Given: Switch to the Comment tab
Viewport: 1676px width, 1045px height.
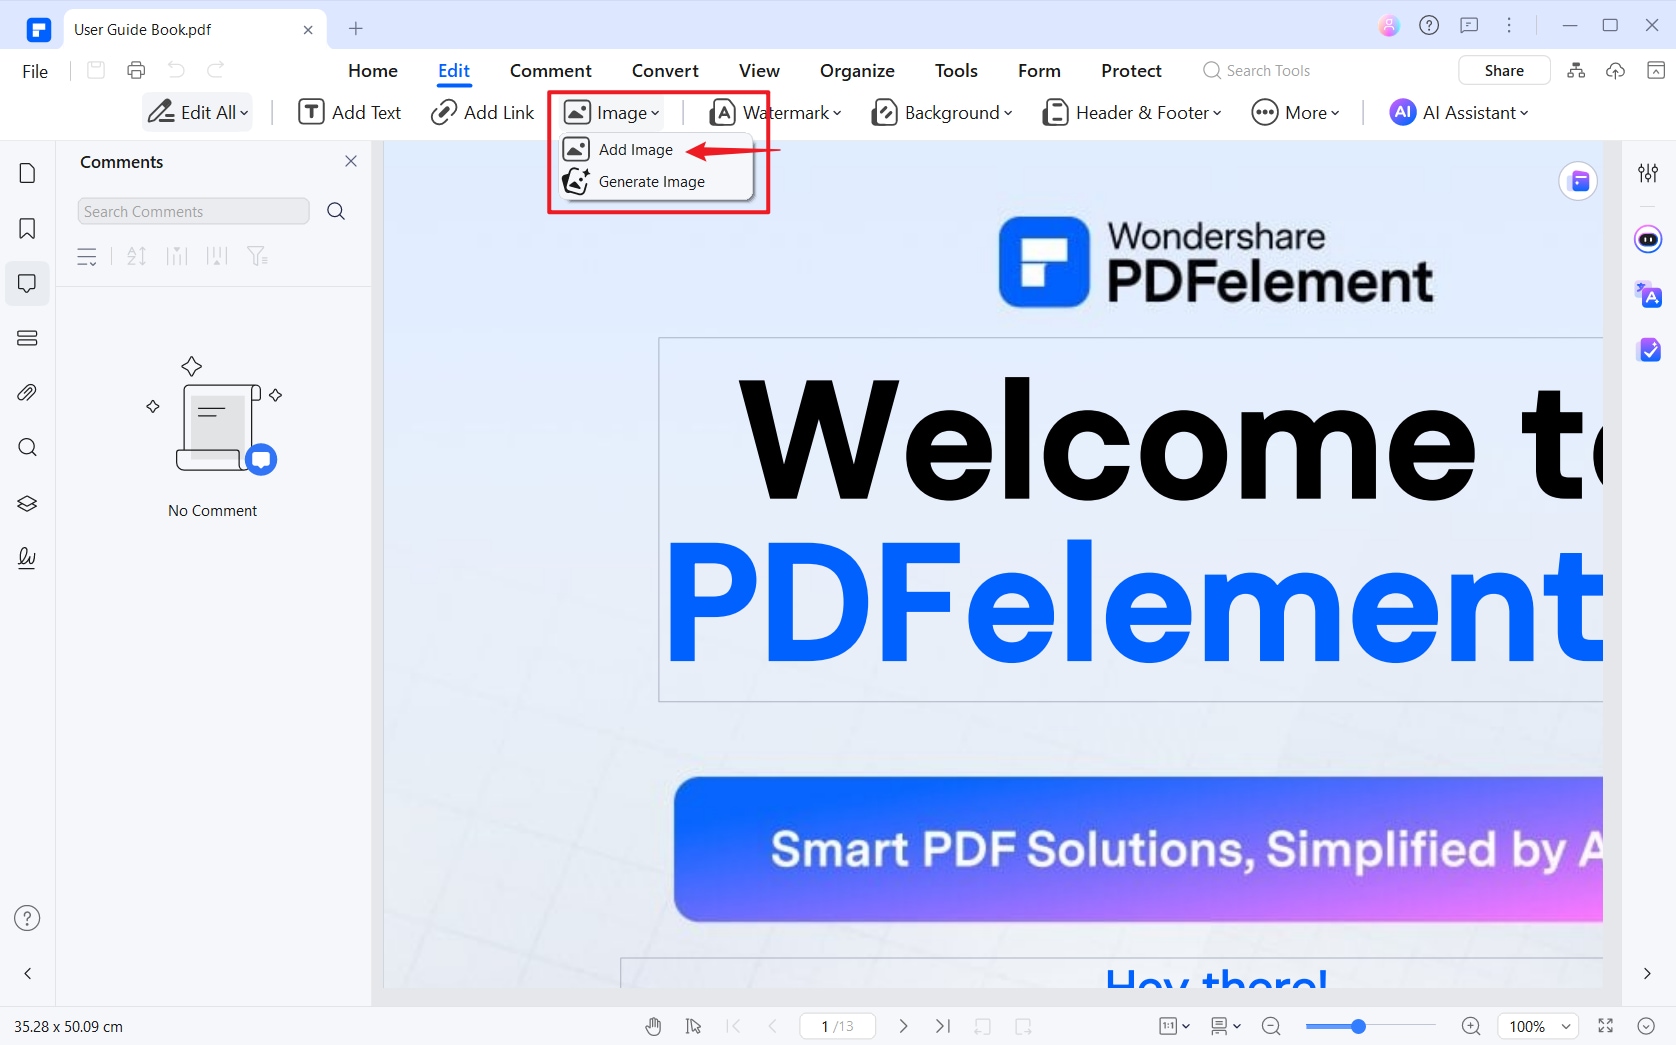Looking at the screenshot, I should [x=551, y=71].
